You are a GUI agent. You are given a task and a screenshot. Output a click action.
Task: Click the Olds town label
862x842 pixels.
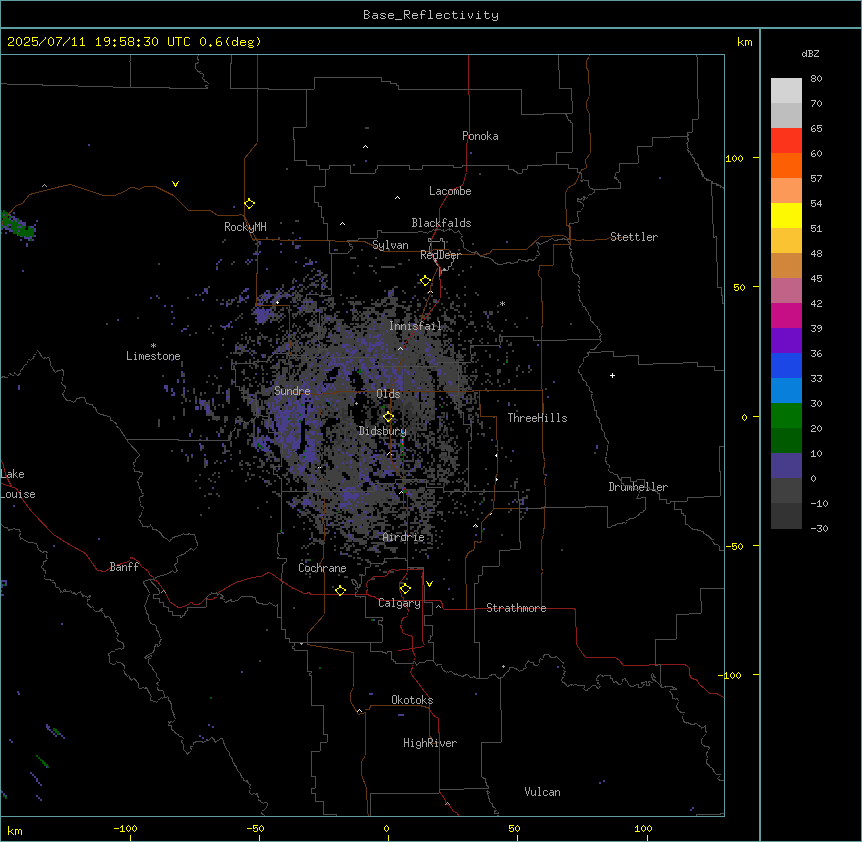pos(388,394)
